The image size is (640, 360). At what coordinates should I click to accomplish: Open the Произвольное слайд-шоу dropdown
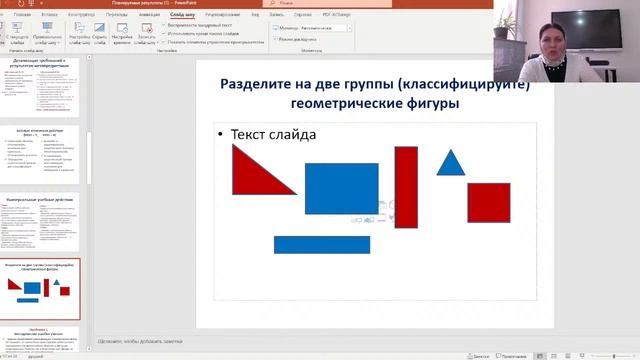pos(47,33)
